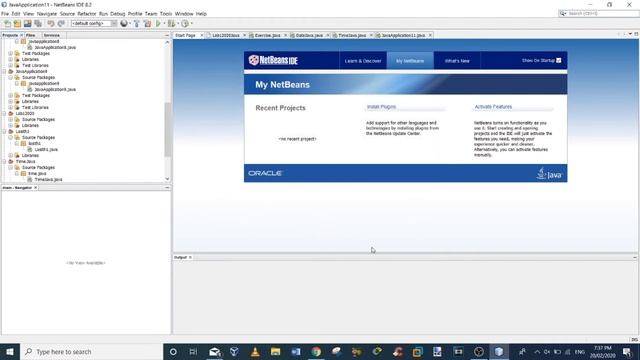640x360 pixels.
Task: Collapse the lastth1 package node
Action: point(17,144)
